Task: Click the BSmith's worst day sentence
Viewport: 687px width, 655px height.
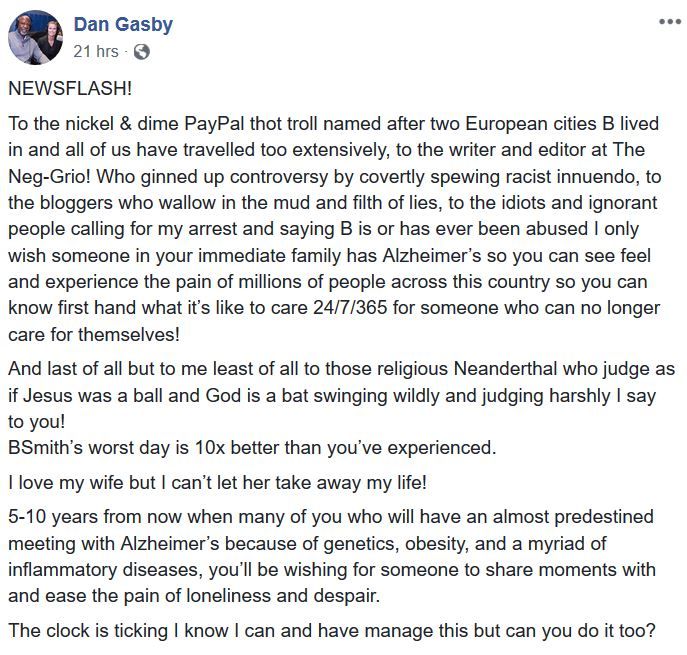Action: pyautogui.click(x=252, y=448)
